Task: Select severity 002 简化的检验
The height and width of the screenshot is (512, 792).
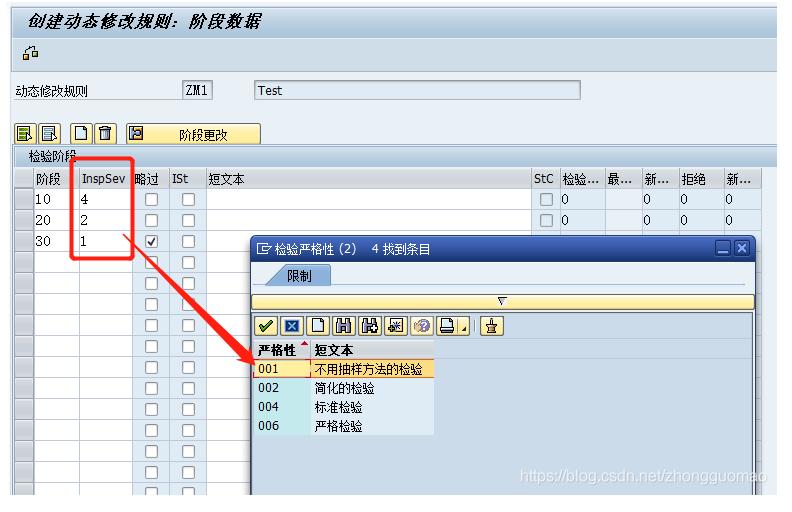Action: pyautogui.click(x=343, y=388)
